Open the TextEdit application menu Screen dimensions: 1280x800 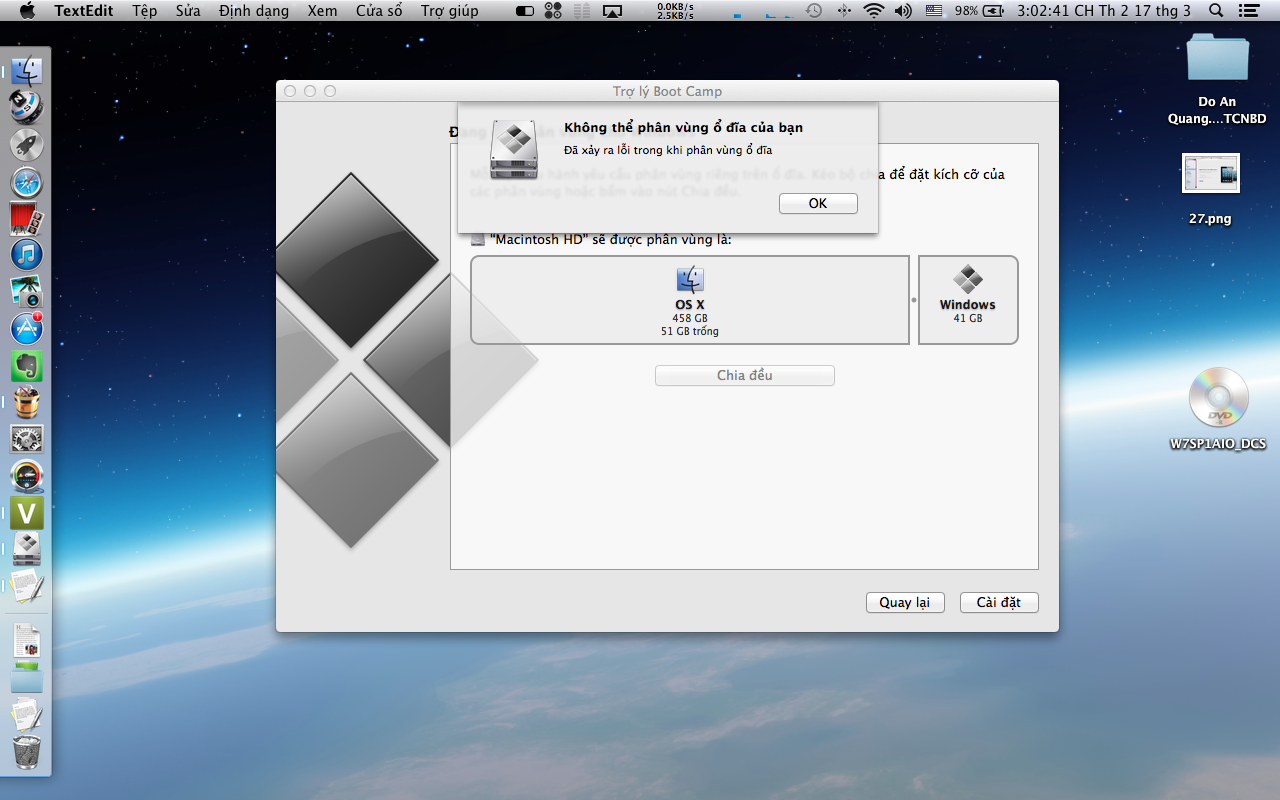pos(84,11)
